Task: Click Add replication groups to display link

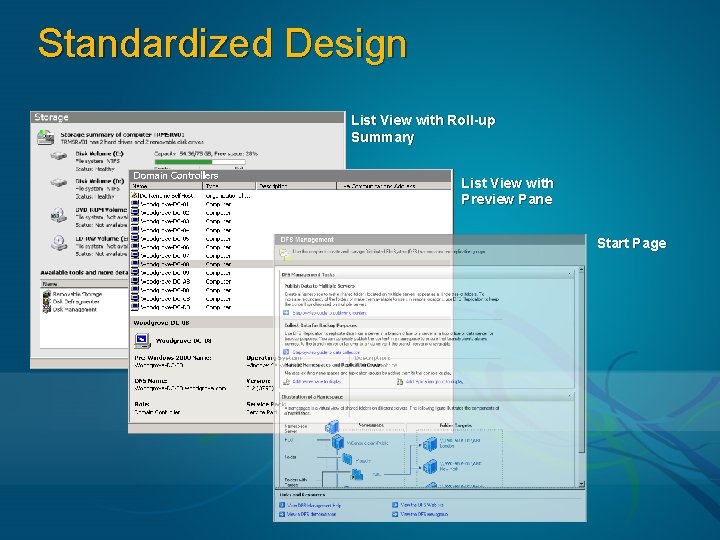Action: click(435, 382)
